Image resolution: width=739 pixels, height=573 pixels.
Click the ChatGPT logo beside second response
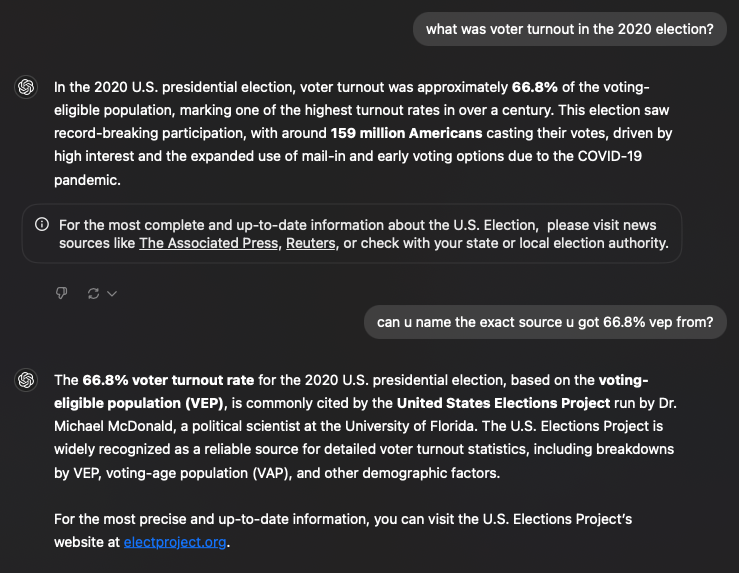26,380
